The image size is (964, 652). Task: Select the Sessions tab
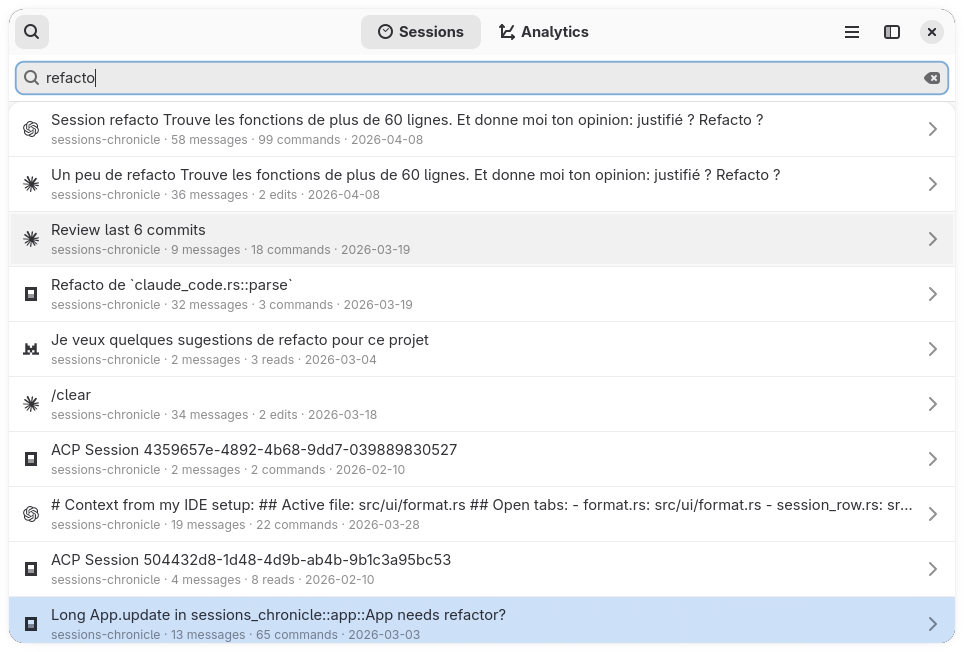coord(421,31)
